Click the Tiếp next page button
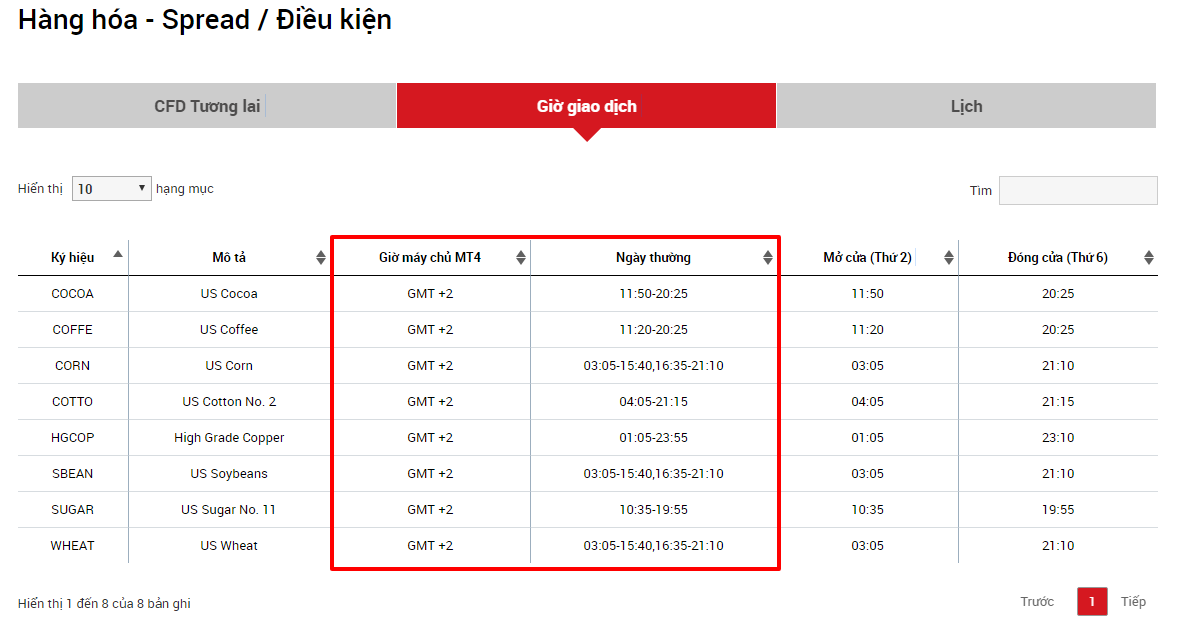This screenshot has height=625, width=1181. pyautogui.click(x=1133, y=602)
